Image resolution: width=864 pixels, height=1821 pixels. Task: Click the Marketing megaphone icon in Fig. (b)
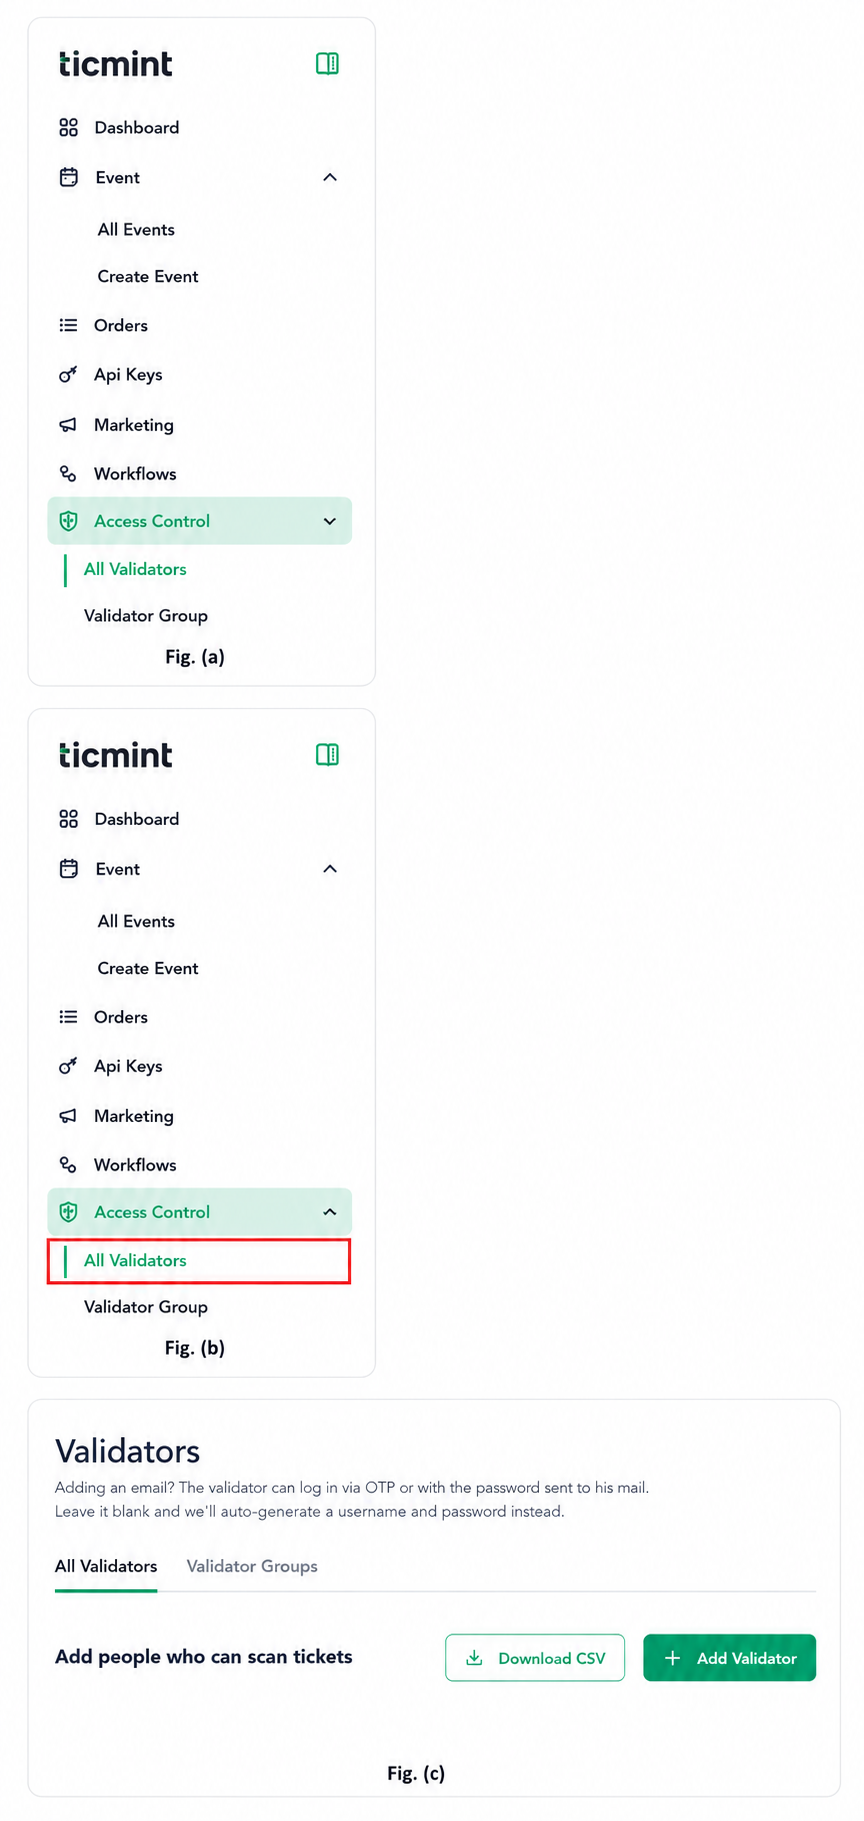tap(68, 1116)
